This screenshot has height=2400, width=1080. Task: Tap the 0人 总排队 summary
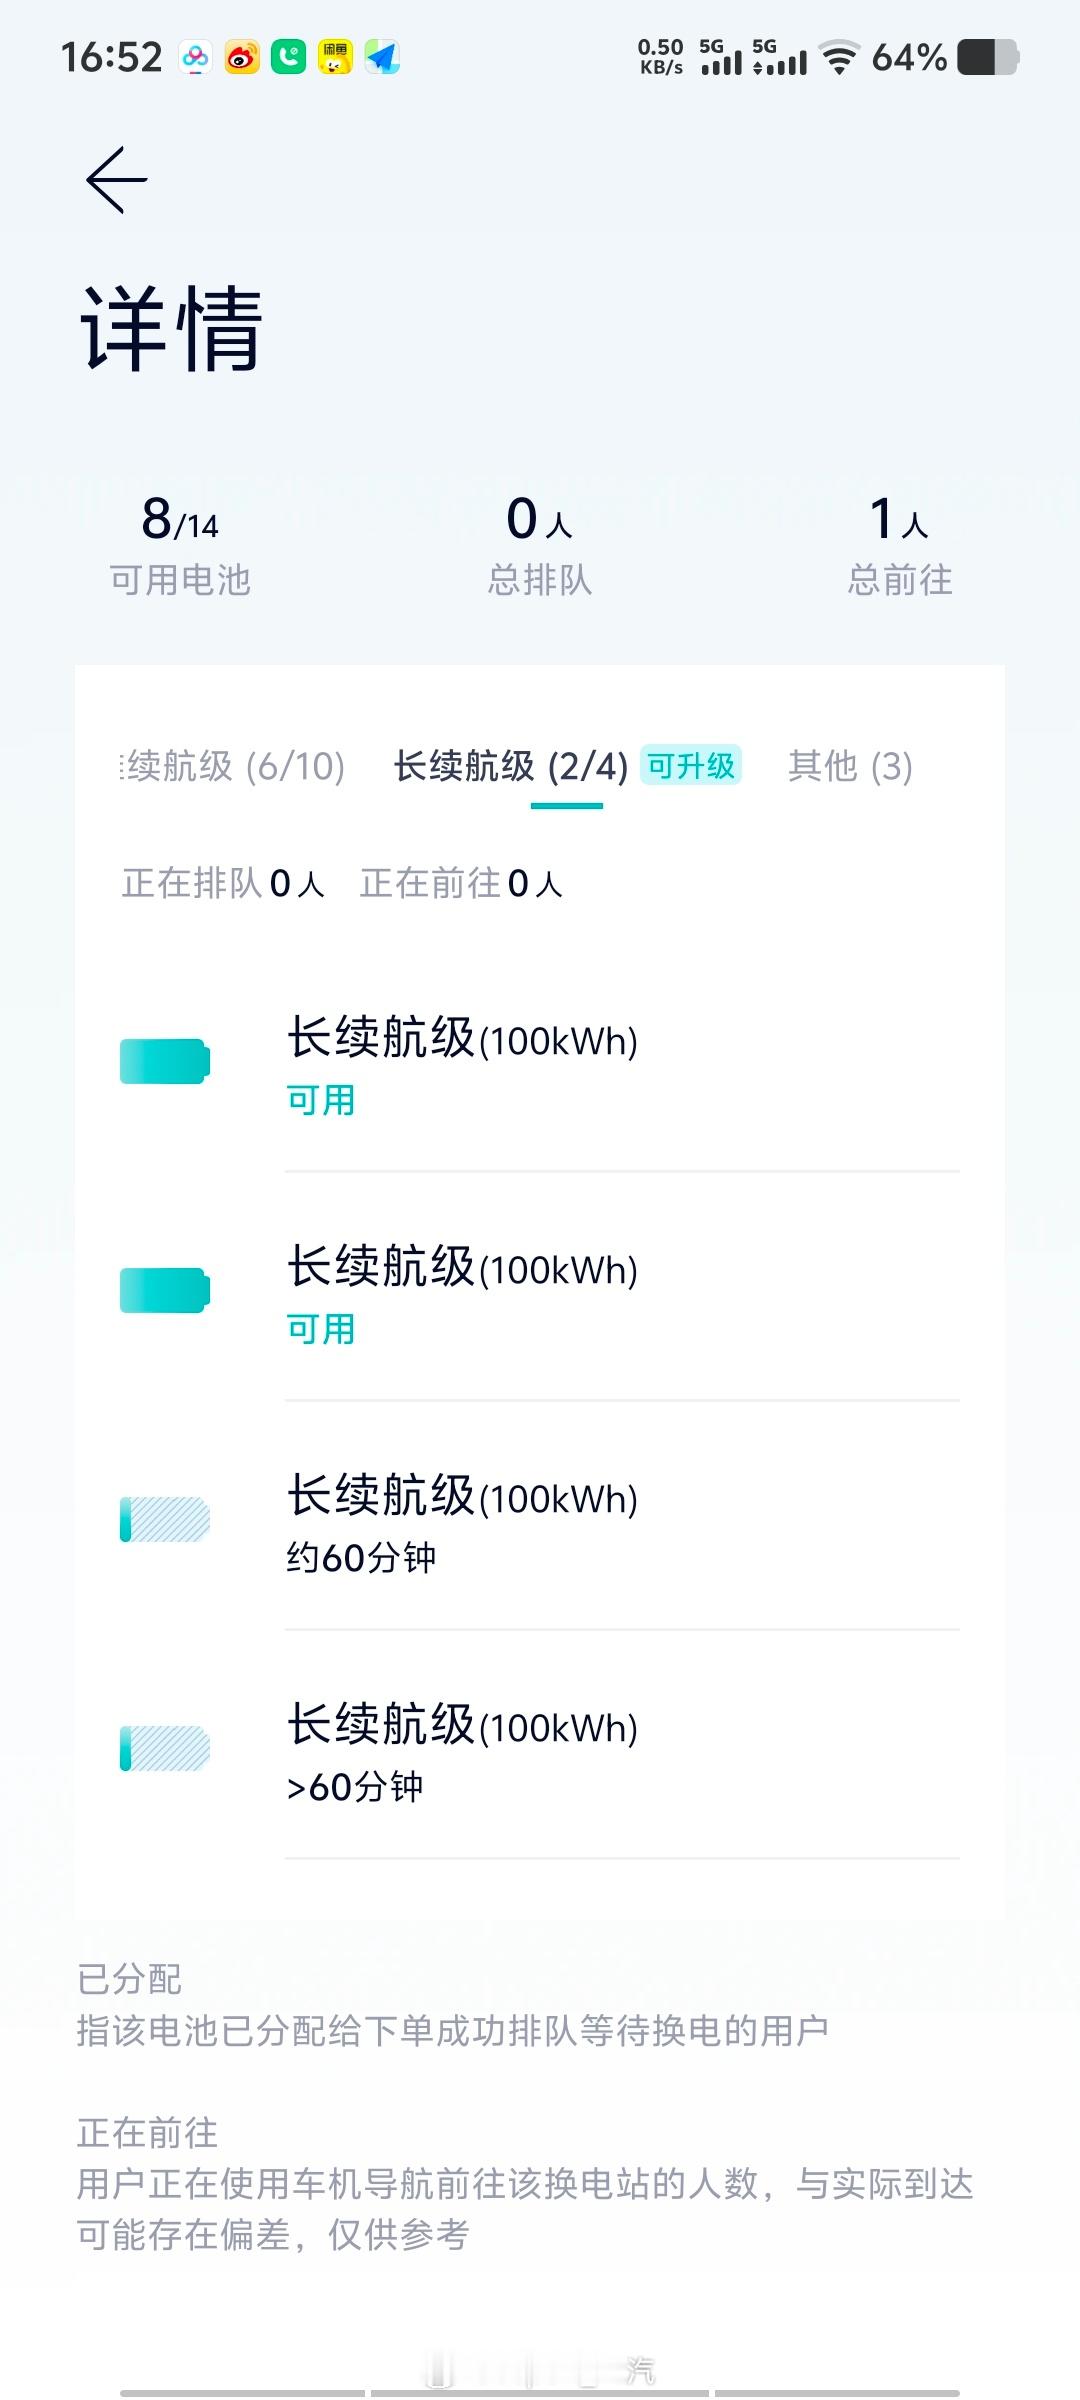pos(540,546)
